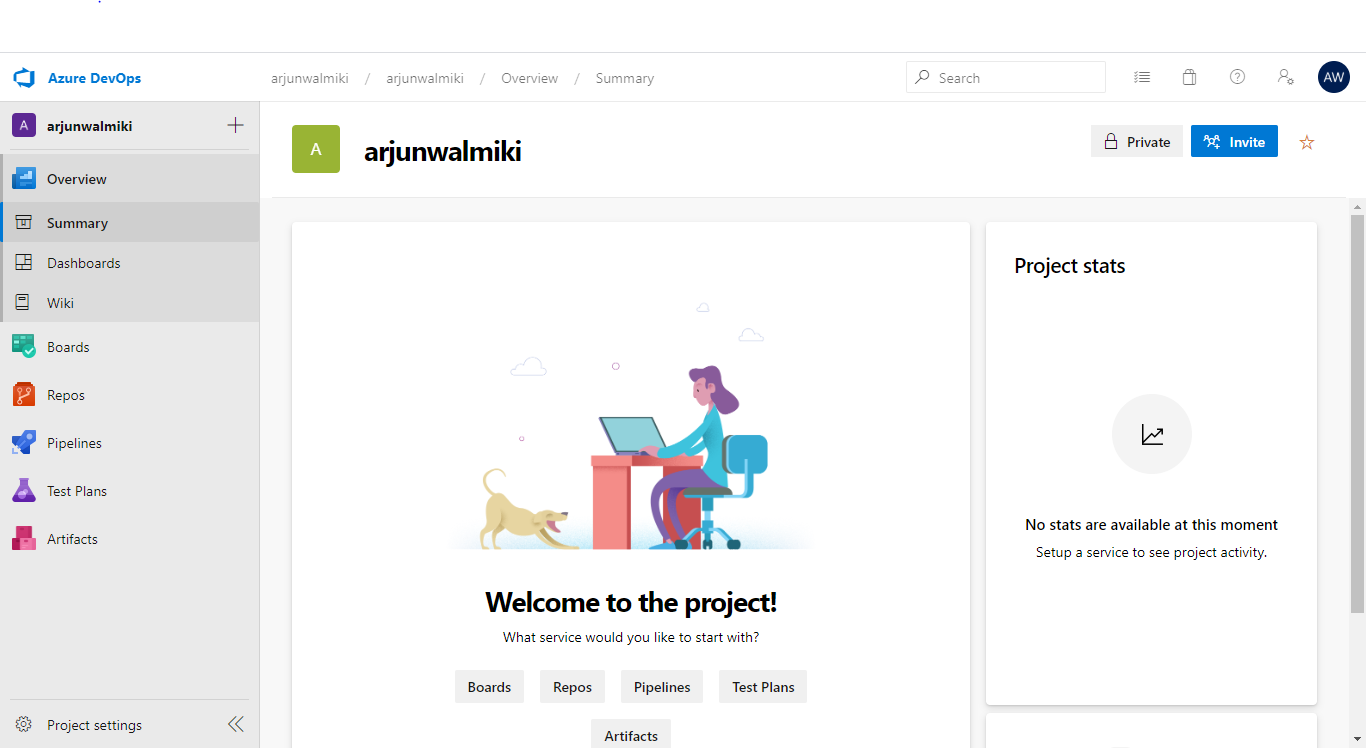This screenshot has height=748, width=1366.
Task: Click the search magnifier icon
Action: pos(922,77)
